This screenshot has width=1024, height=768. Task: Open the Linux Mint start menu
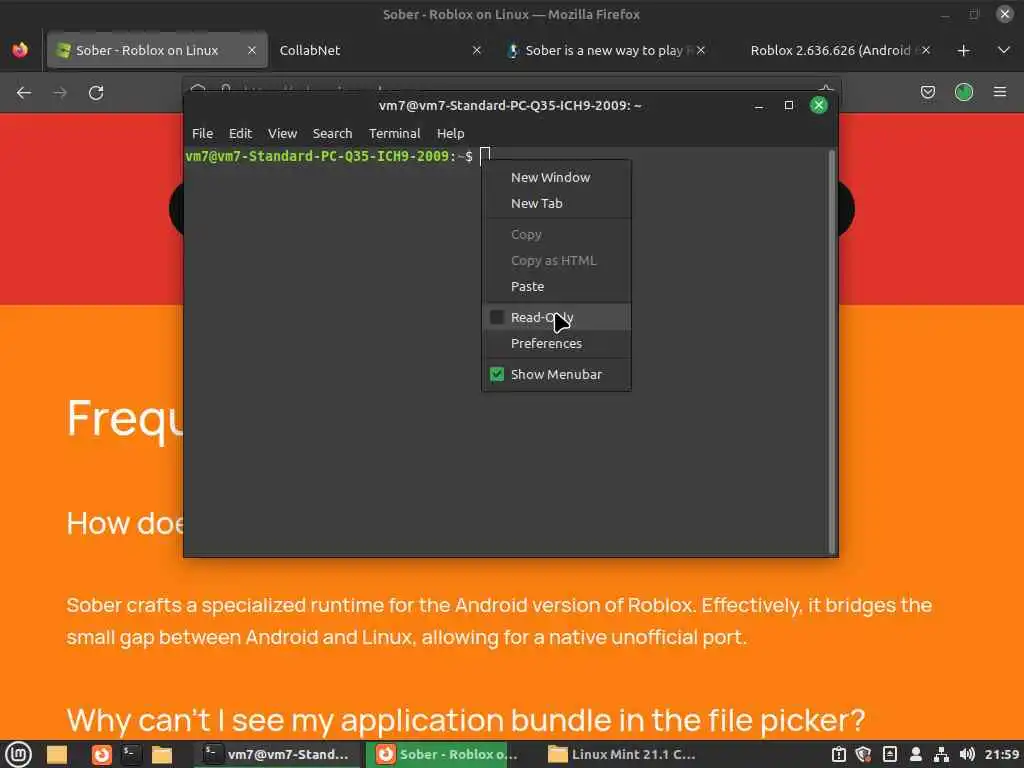coord(18,754)
